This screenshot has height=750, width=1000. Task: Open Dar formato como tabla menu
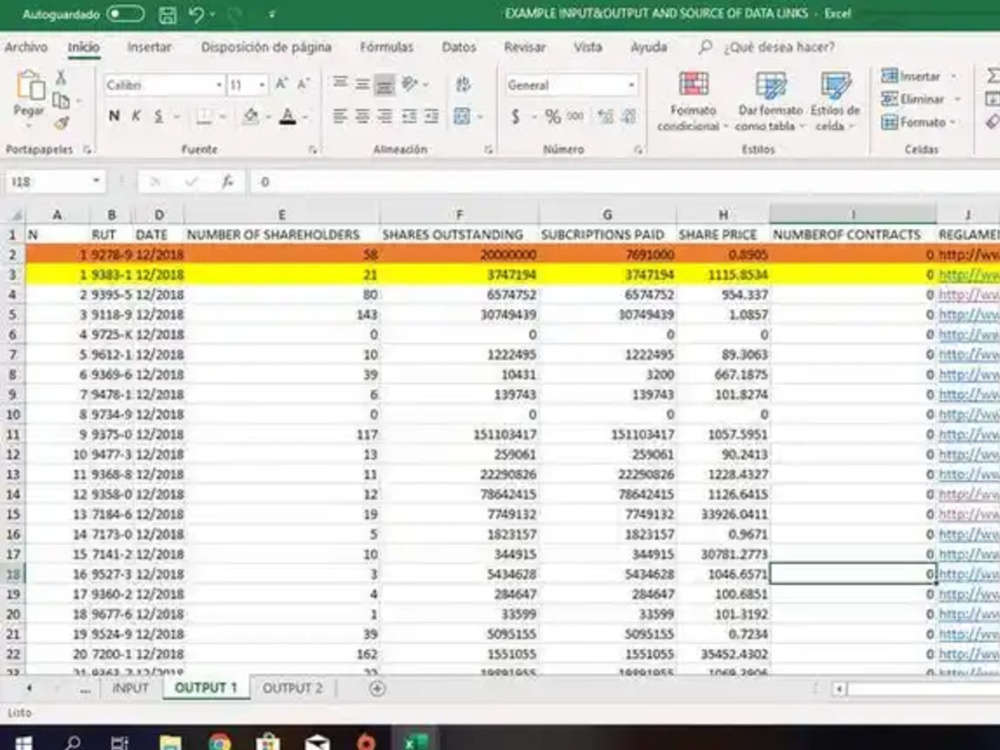(x=770, y=101)
